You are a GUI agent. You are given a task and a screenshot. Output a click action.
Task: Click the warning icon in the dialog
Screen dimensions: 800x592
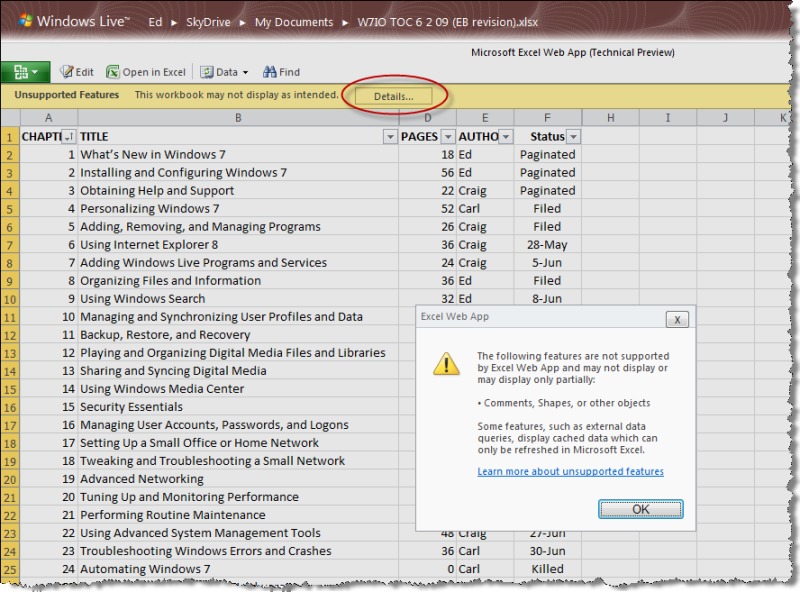coord(446,363)
